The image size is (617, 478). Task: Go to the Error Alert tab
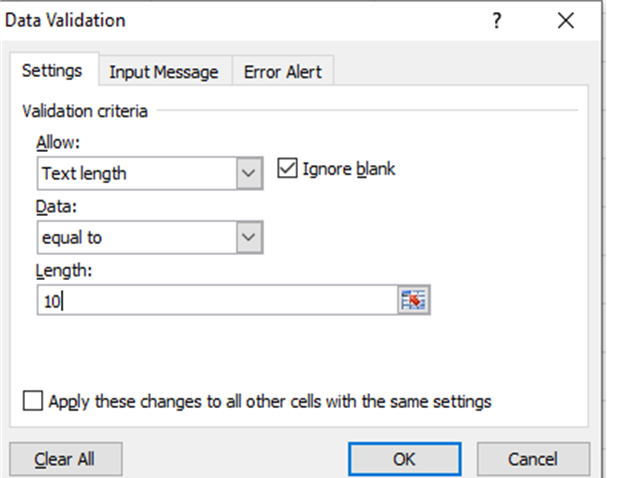282,72
